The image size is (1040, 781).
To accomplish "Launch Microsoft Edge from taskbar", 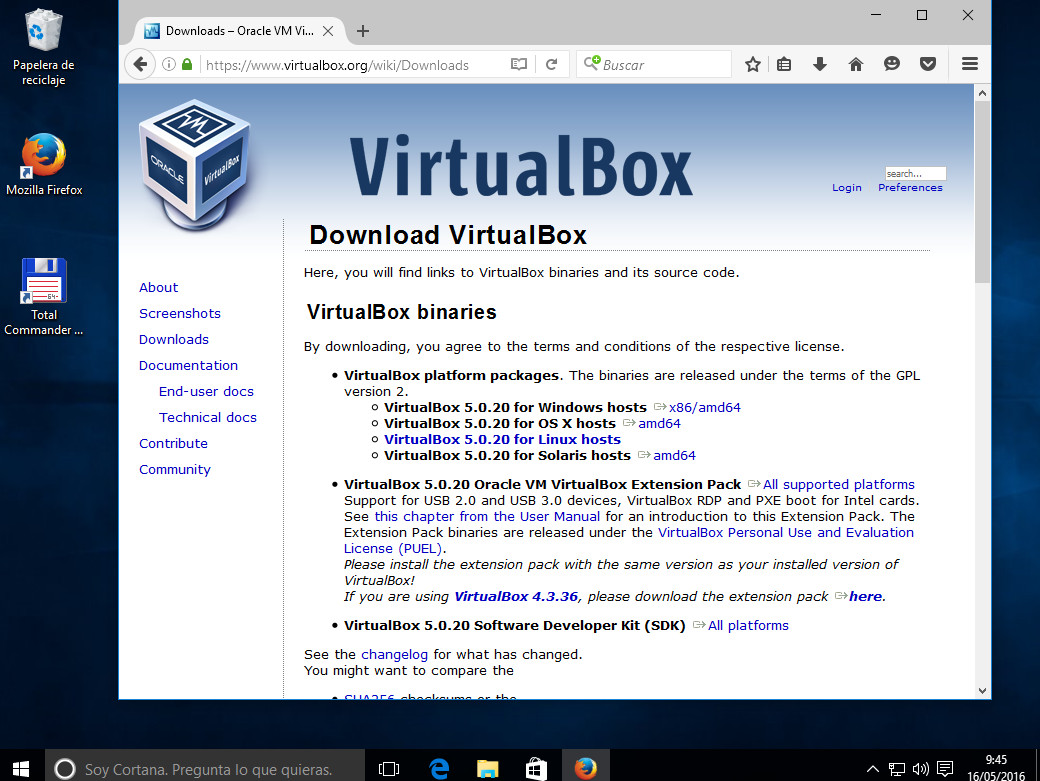I will 438,768.
